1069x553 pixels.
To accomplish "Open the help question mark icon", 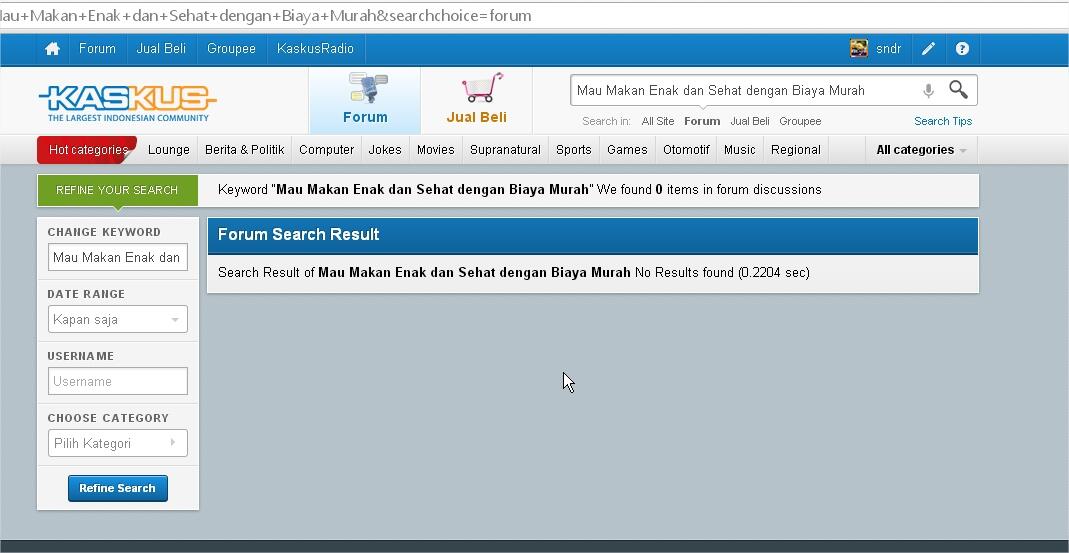I will (962, 49).
